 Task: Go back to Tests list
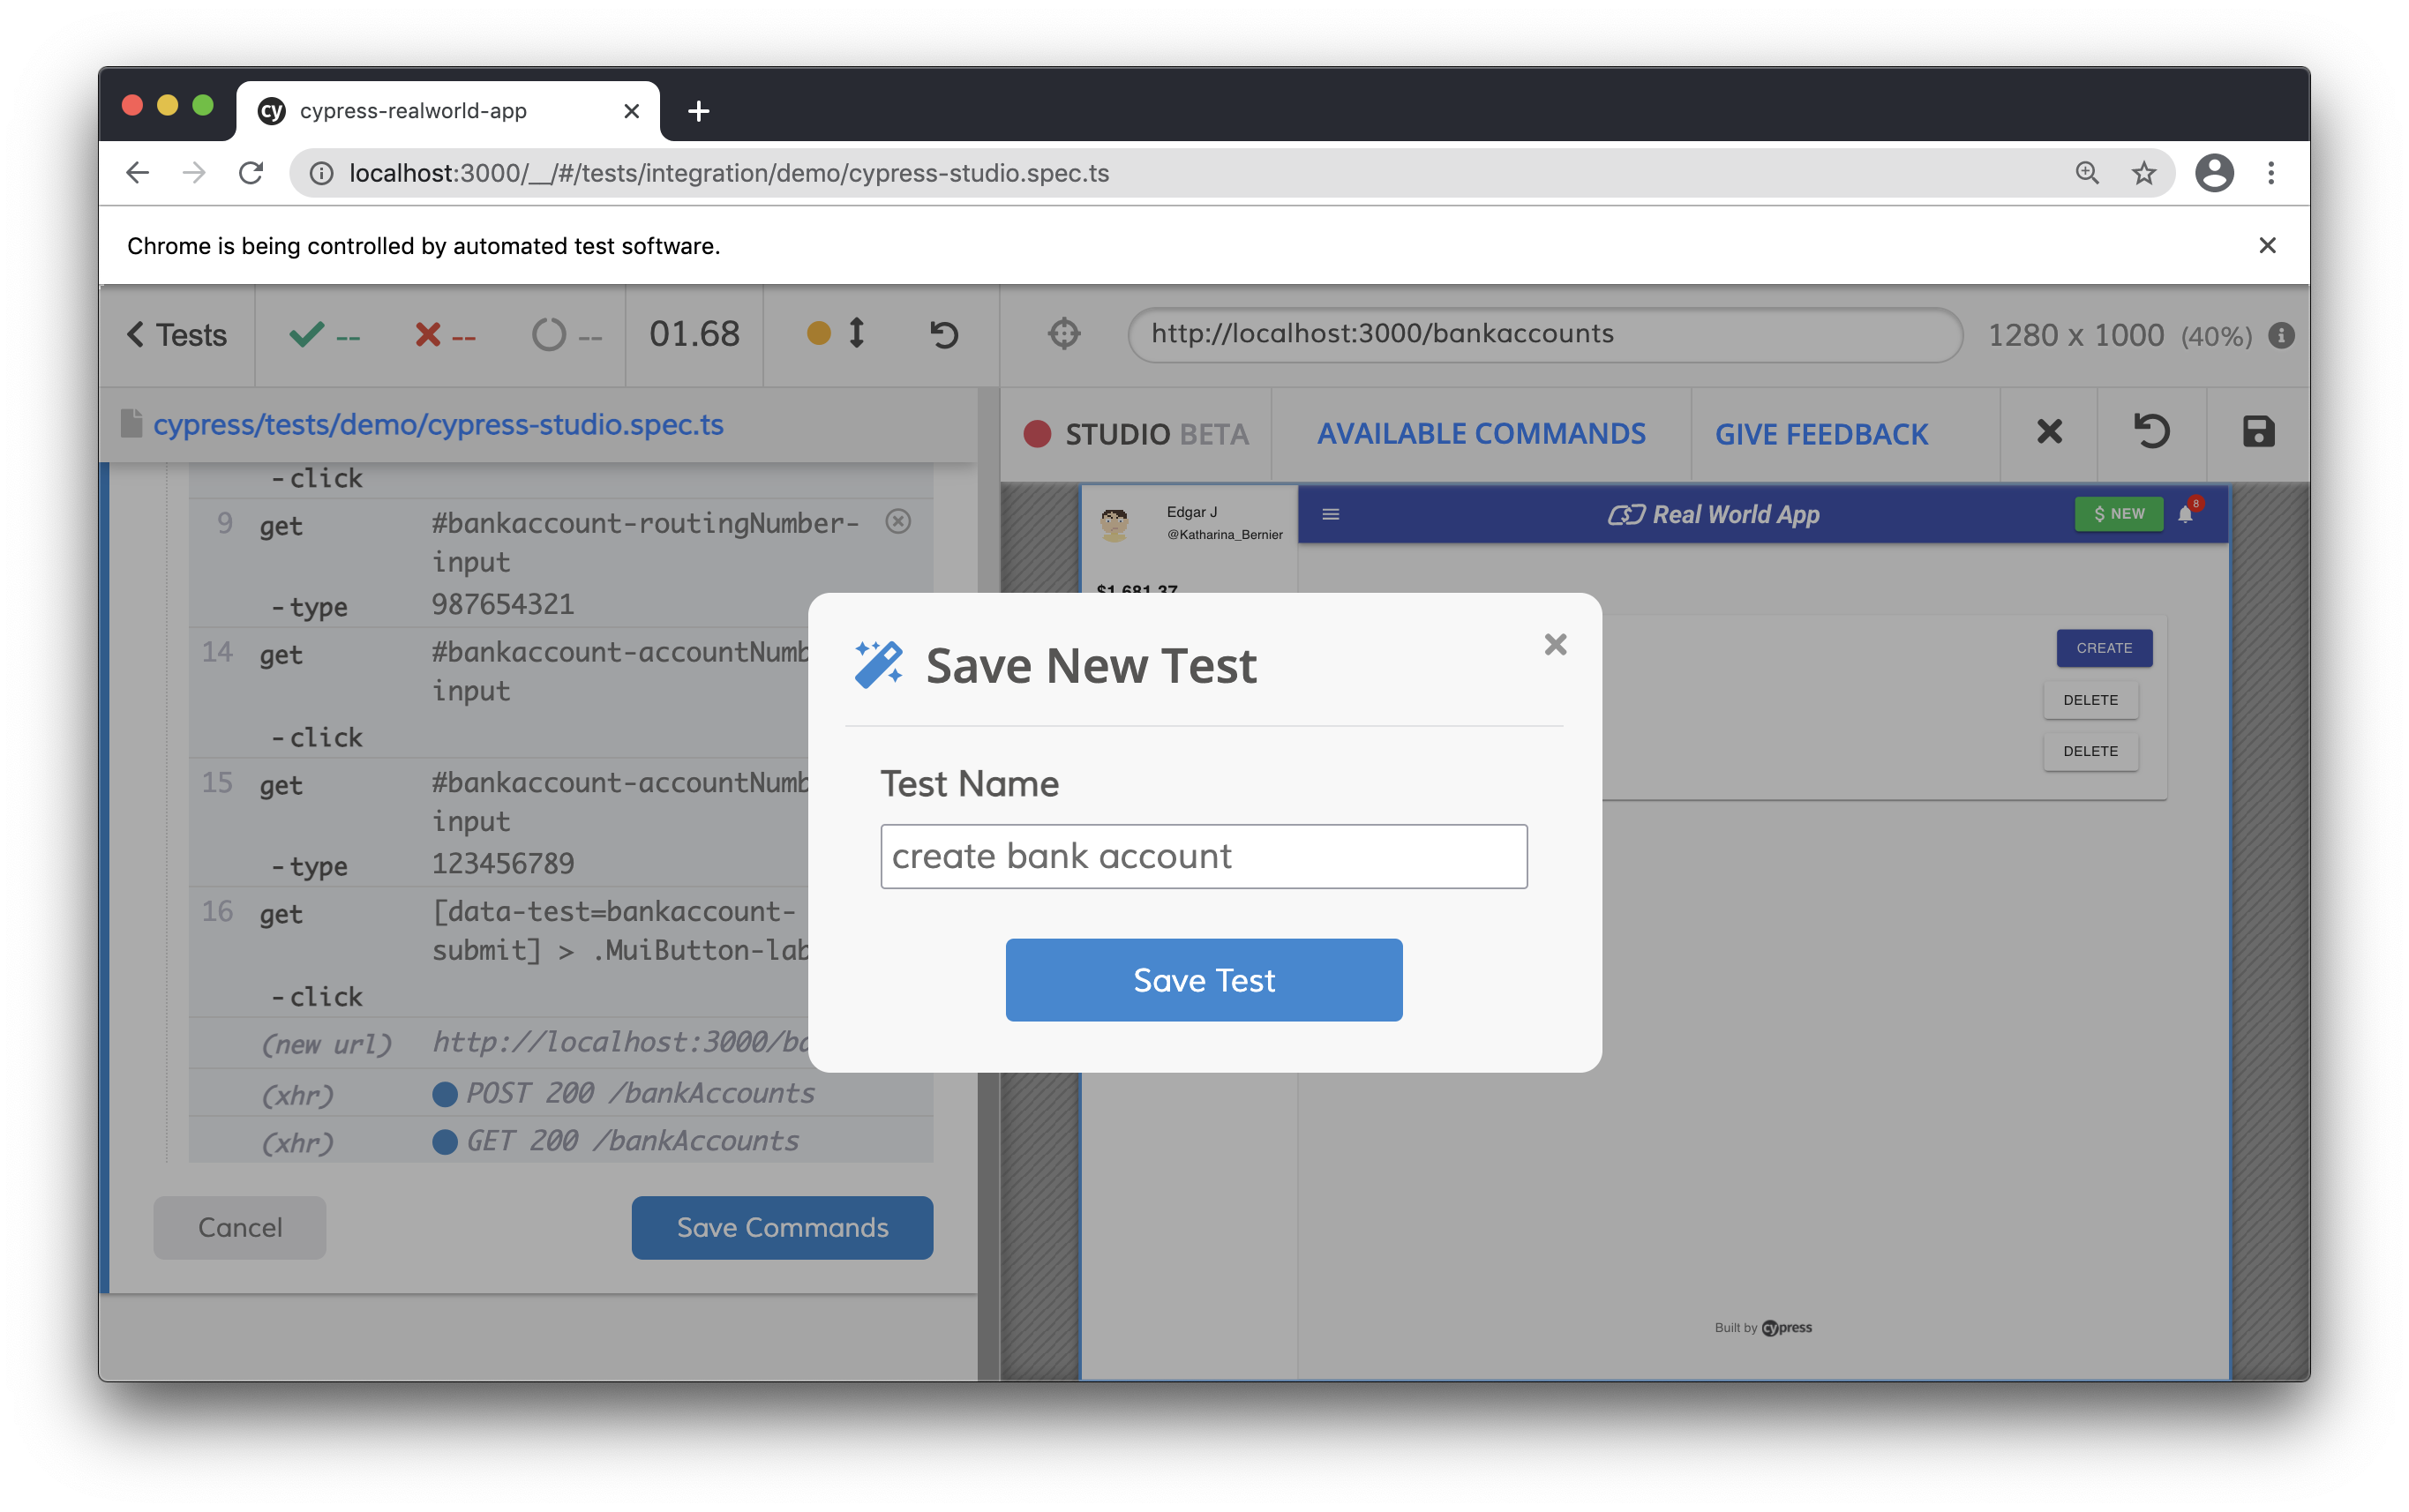pos(177,334)
